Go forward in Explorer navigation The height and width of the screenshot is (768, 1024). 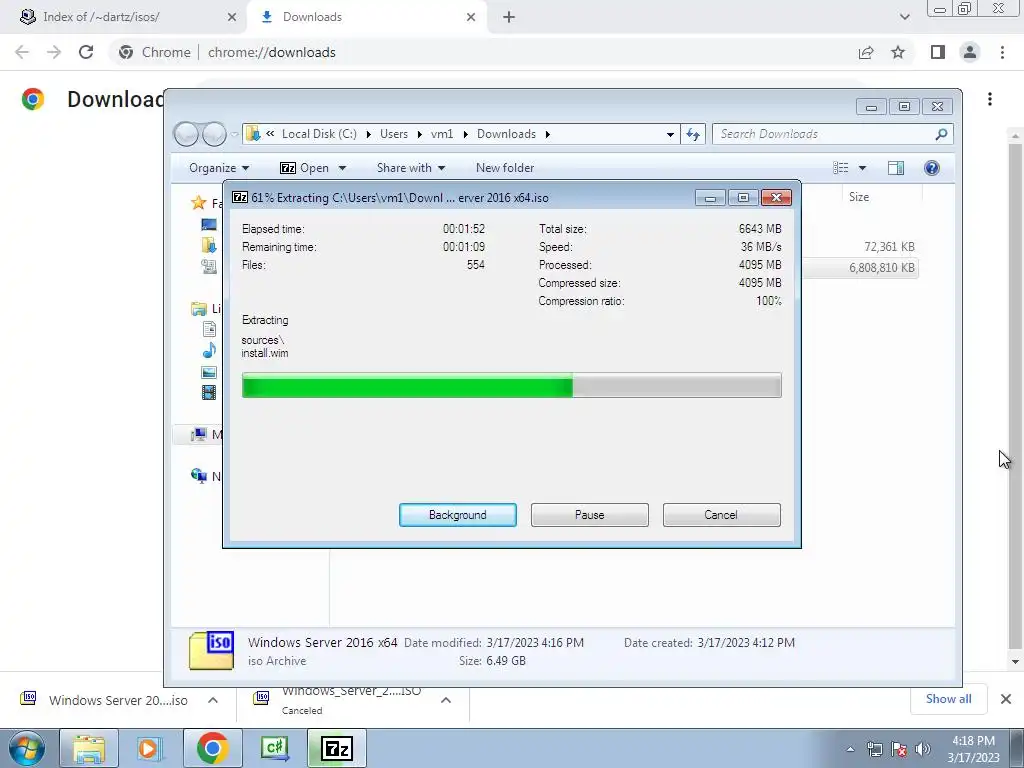214,134
